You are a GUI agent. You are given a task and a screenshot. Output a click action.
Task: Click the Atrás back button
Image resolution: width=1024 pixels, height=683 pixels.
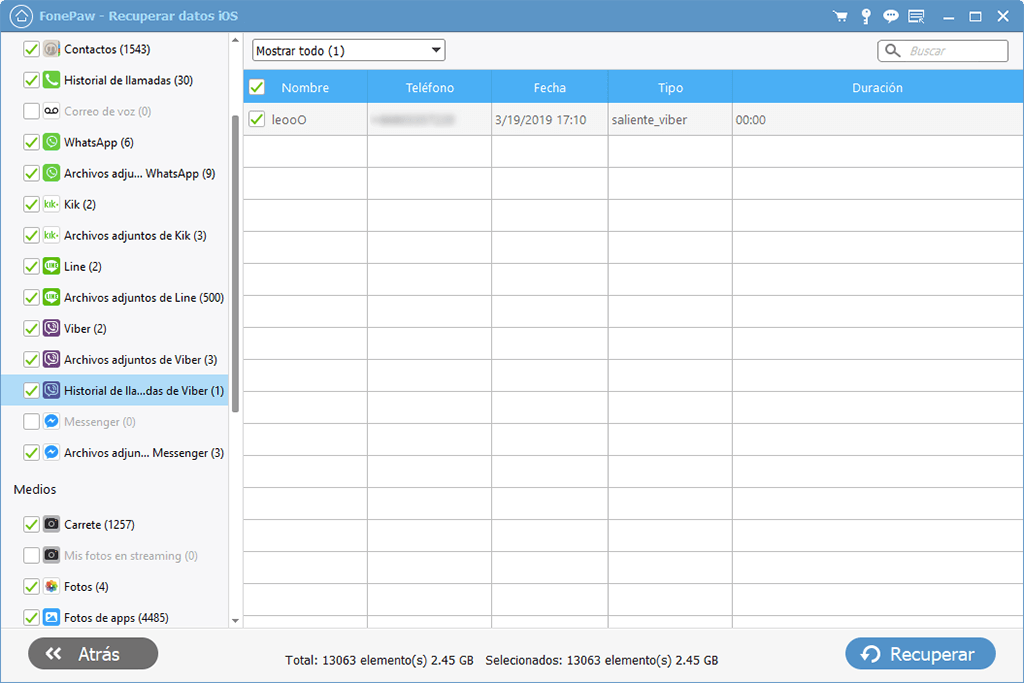(93, 654)
